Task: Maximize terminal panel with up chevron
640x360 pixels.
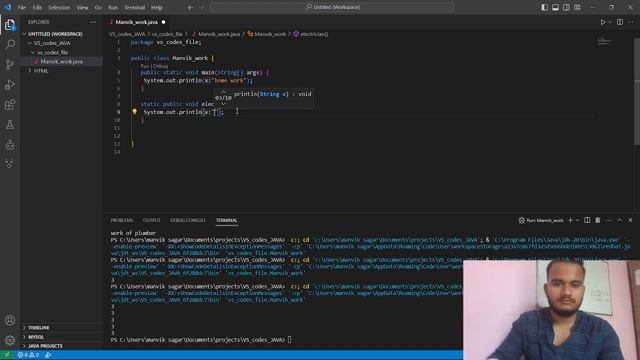Action: tap(619, 220)
